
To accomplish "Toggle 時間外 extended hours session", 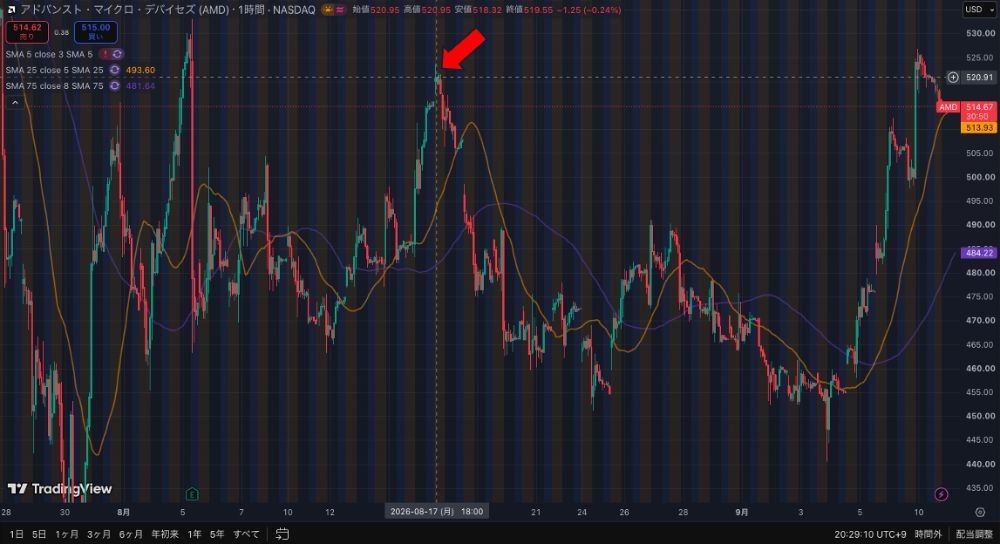I will point(928,534).
